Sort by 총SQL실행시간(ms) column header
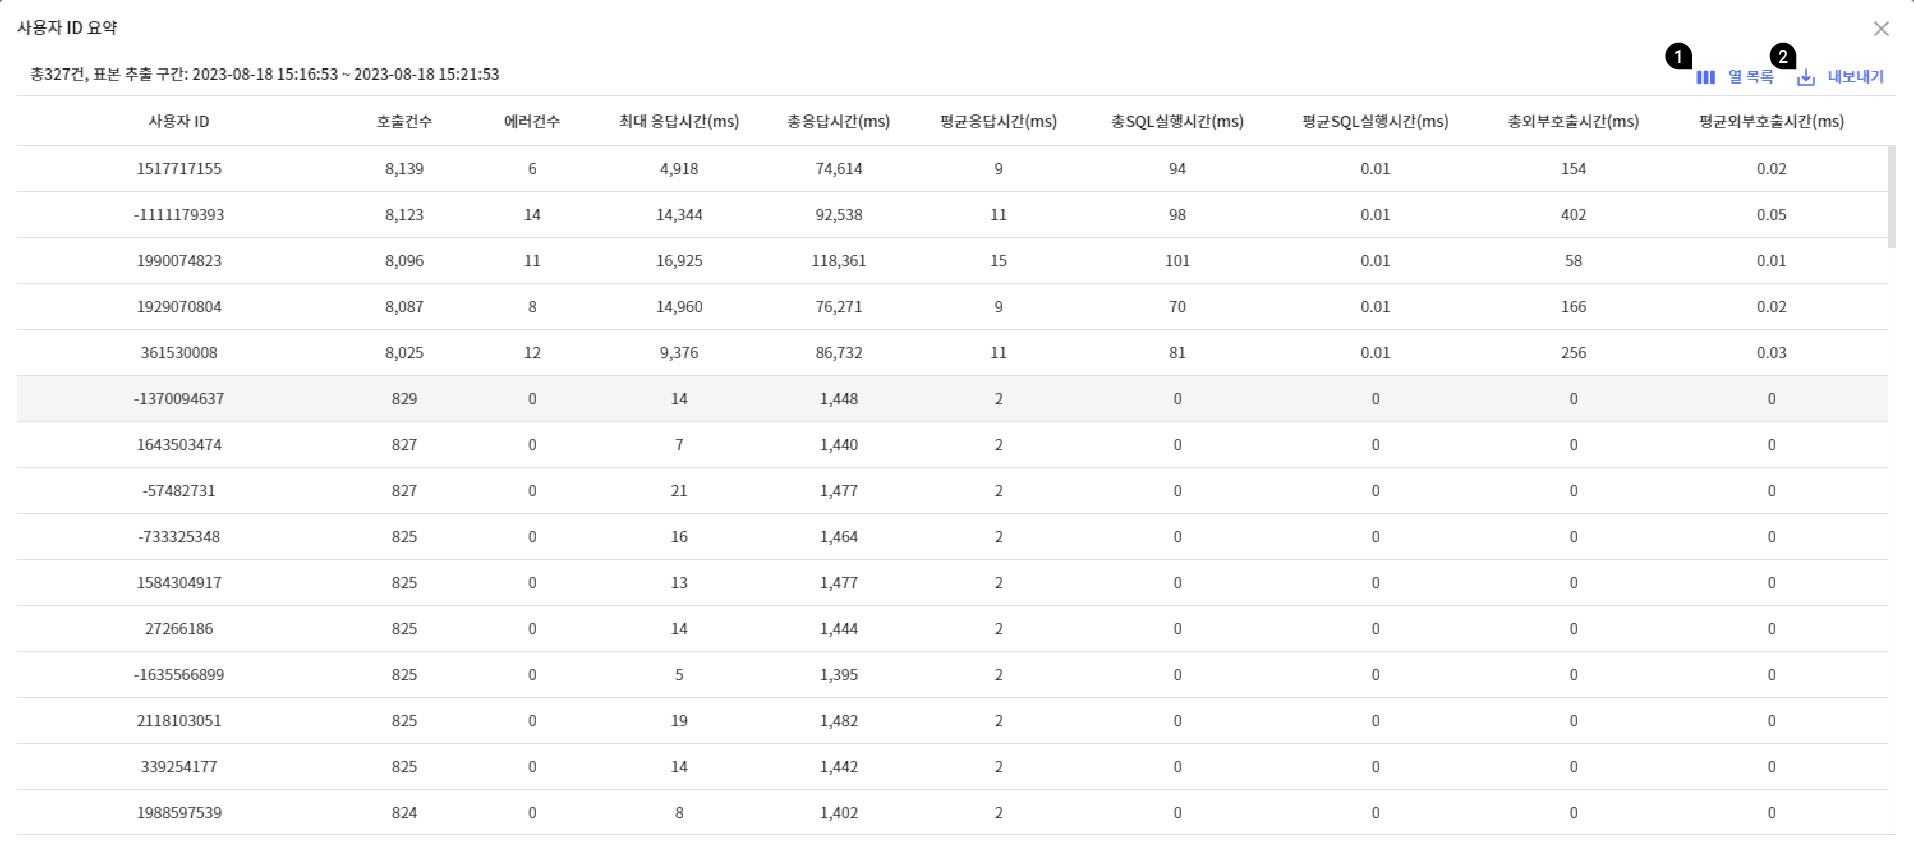Screen dimensions: 1914x849 pyautogui.click(x=1177, y=121)
